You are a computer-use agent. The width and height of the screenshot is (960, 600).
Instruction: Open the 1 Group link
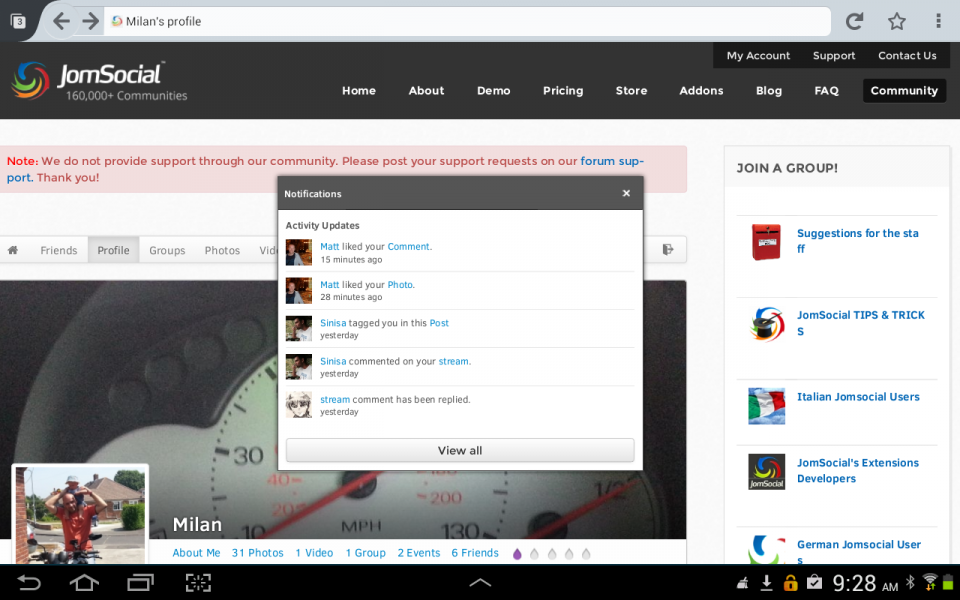(366, 553)
